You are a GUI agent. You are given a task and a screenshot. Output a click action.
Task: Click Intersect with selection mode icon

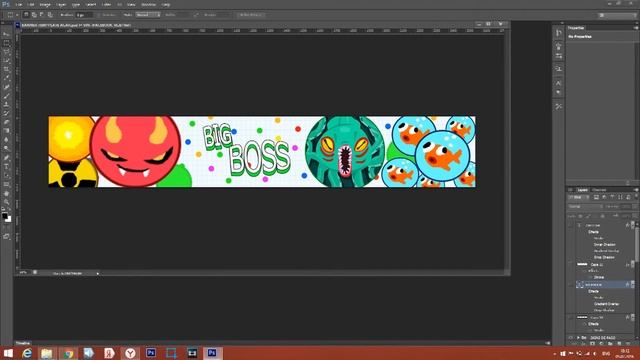50,15
